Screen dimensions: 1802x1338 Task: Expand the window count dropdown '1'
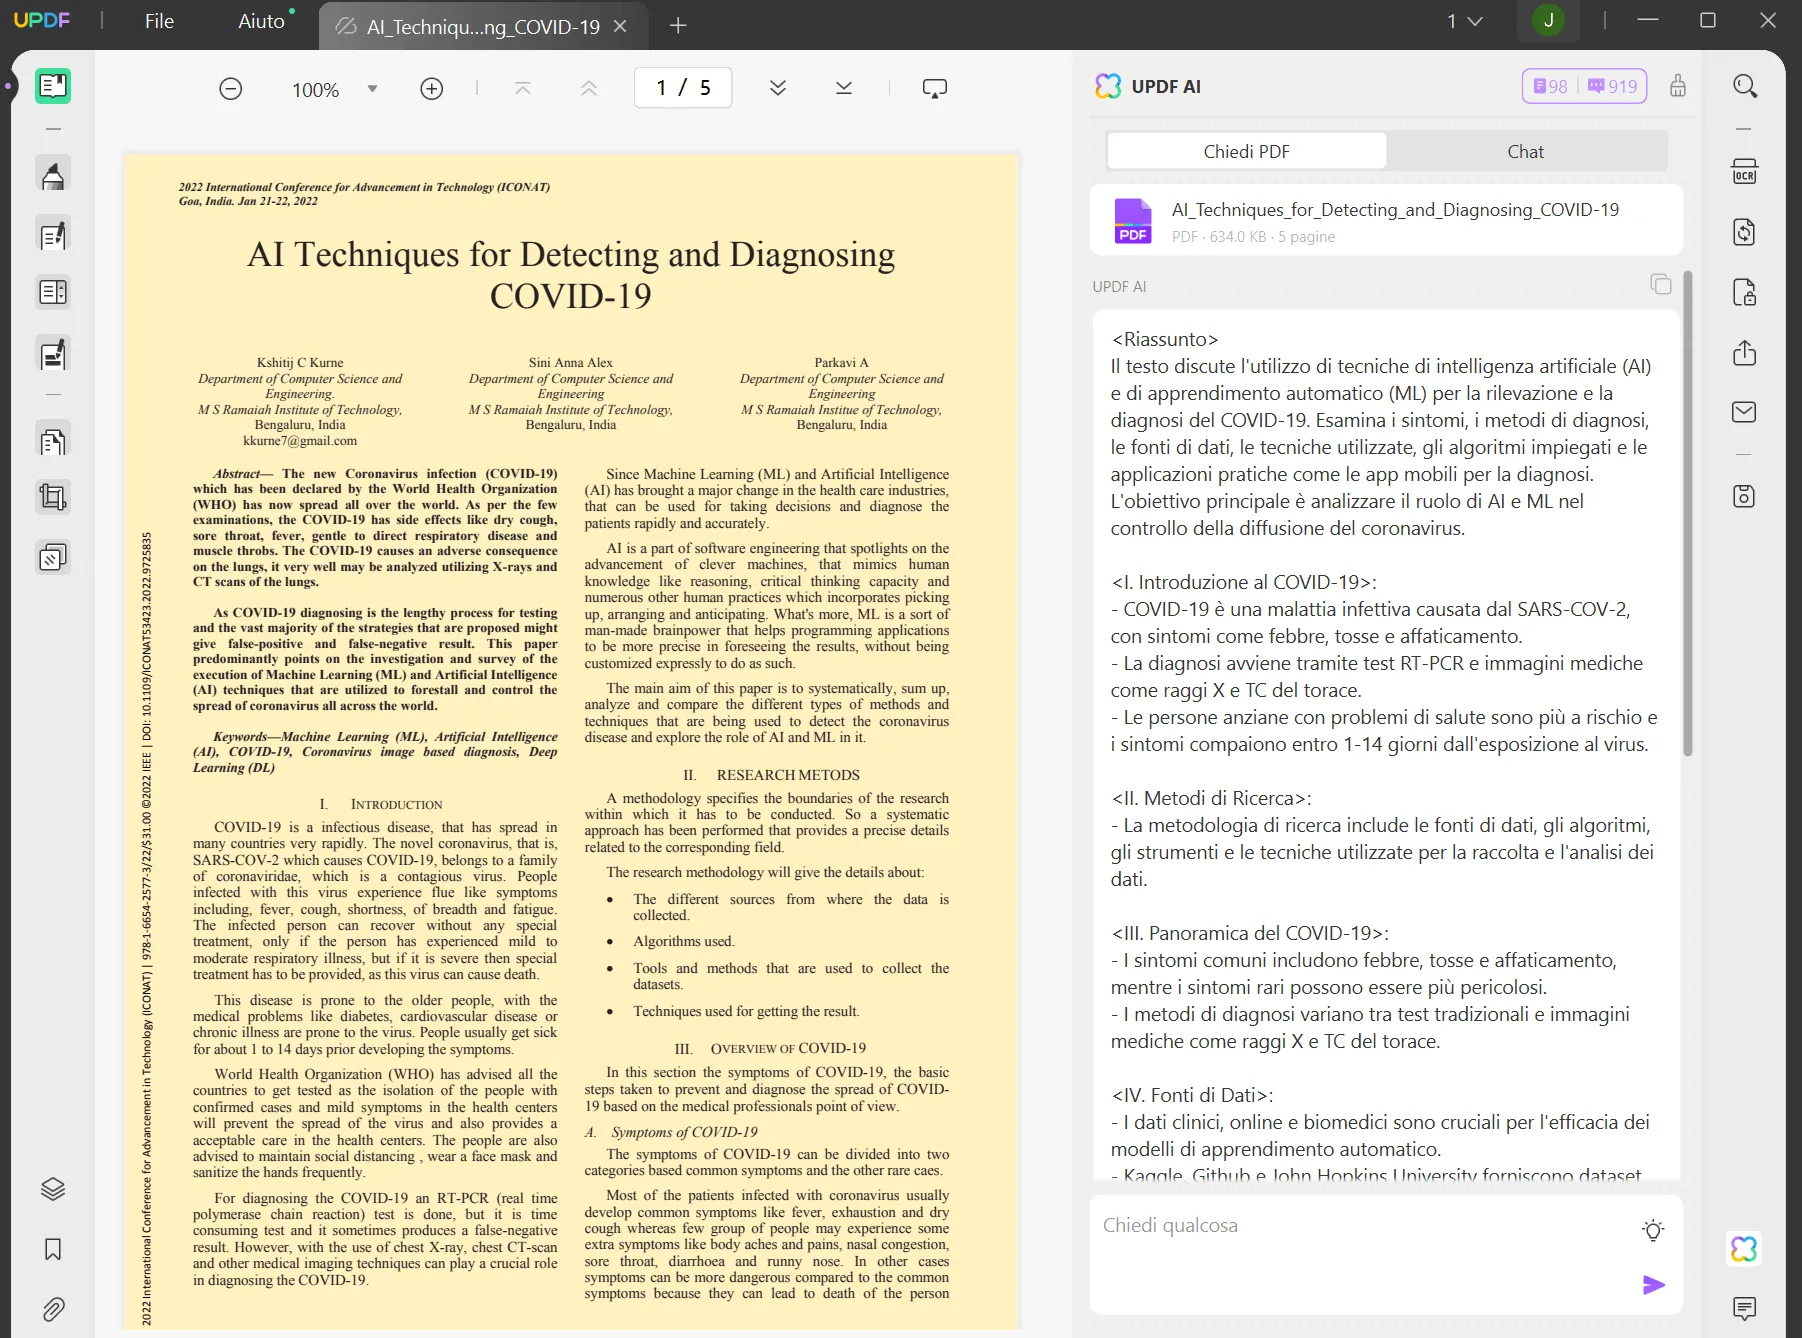pos(1464,21)
